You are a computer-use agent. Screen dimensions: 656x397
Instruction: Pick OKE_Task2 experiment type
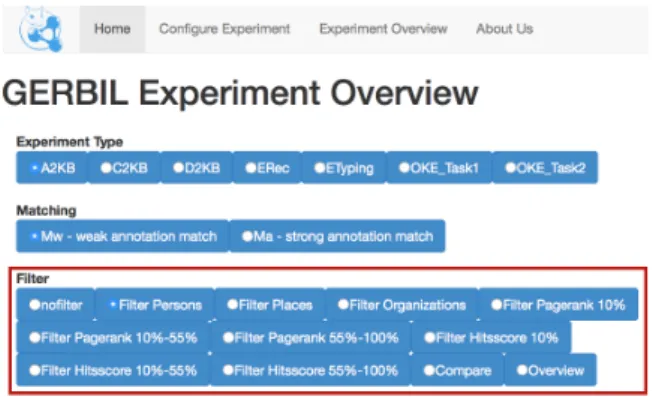(545, 168)
